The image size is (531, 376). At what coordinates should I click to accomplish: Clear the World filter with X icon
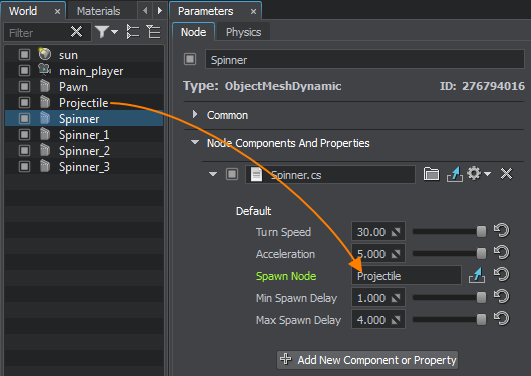[x=77, y=32]
